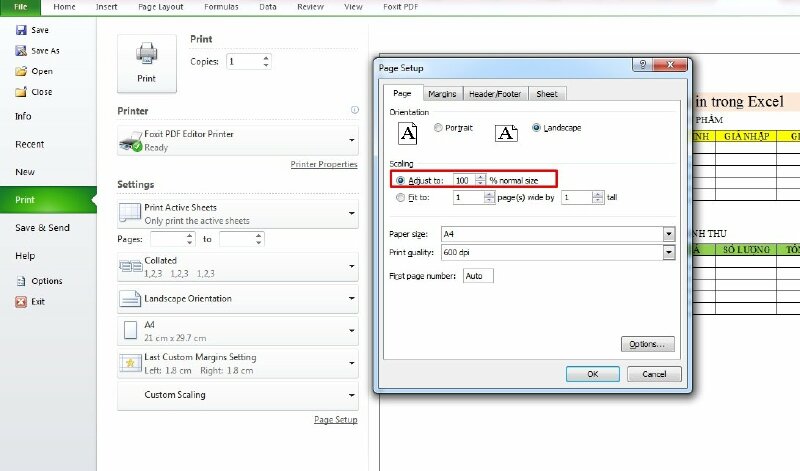Image resolution: width=800 pixels, height=471 pixels.
Task: Click the Options icon in the sidebar
Action: [x=21, y=281]
